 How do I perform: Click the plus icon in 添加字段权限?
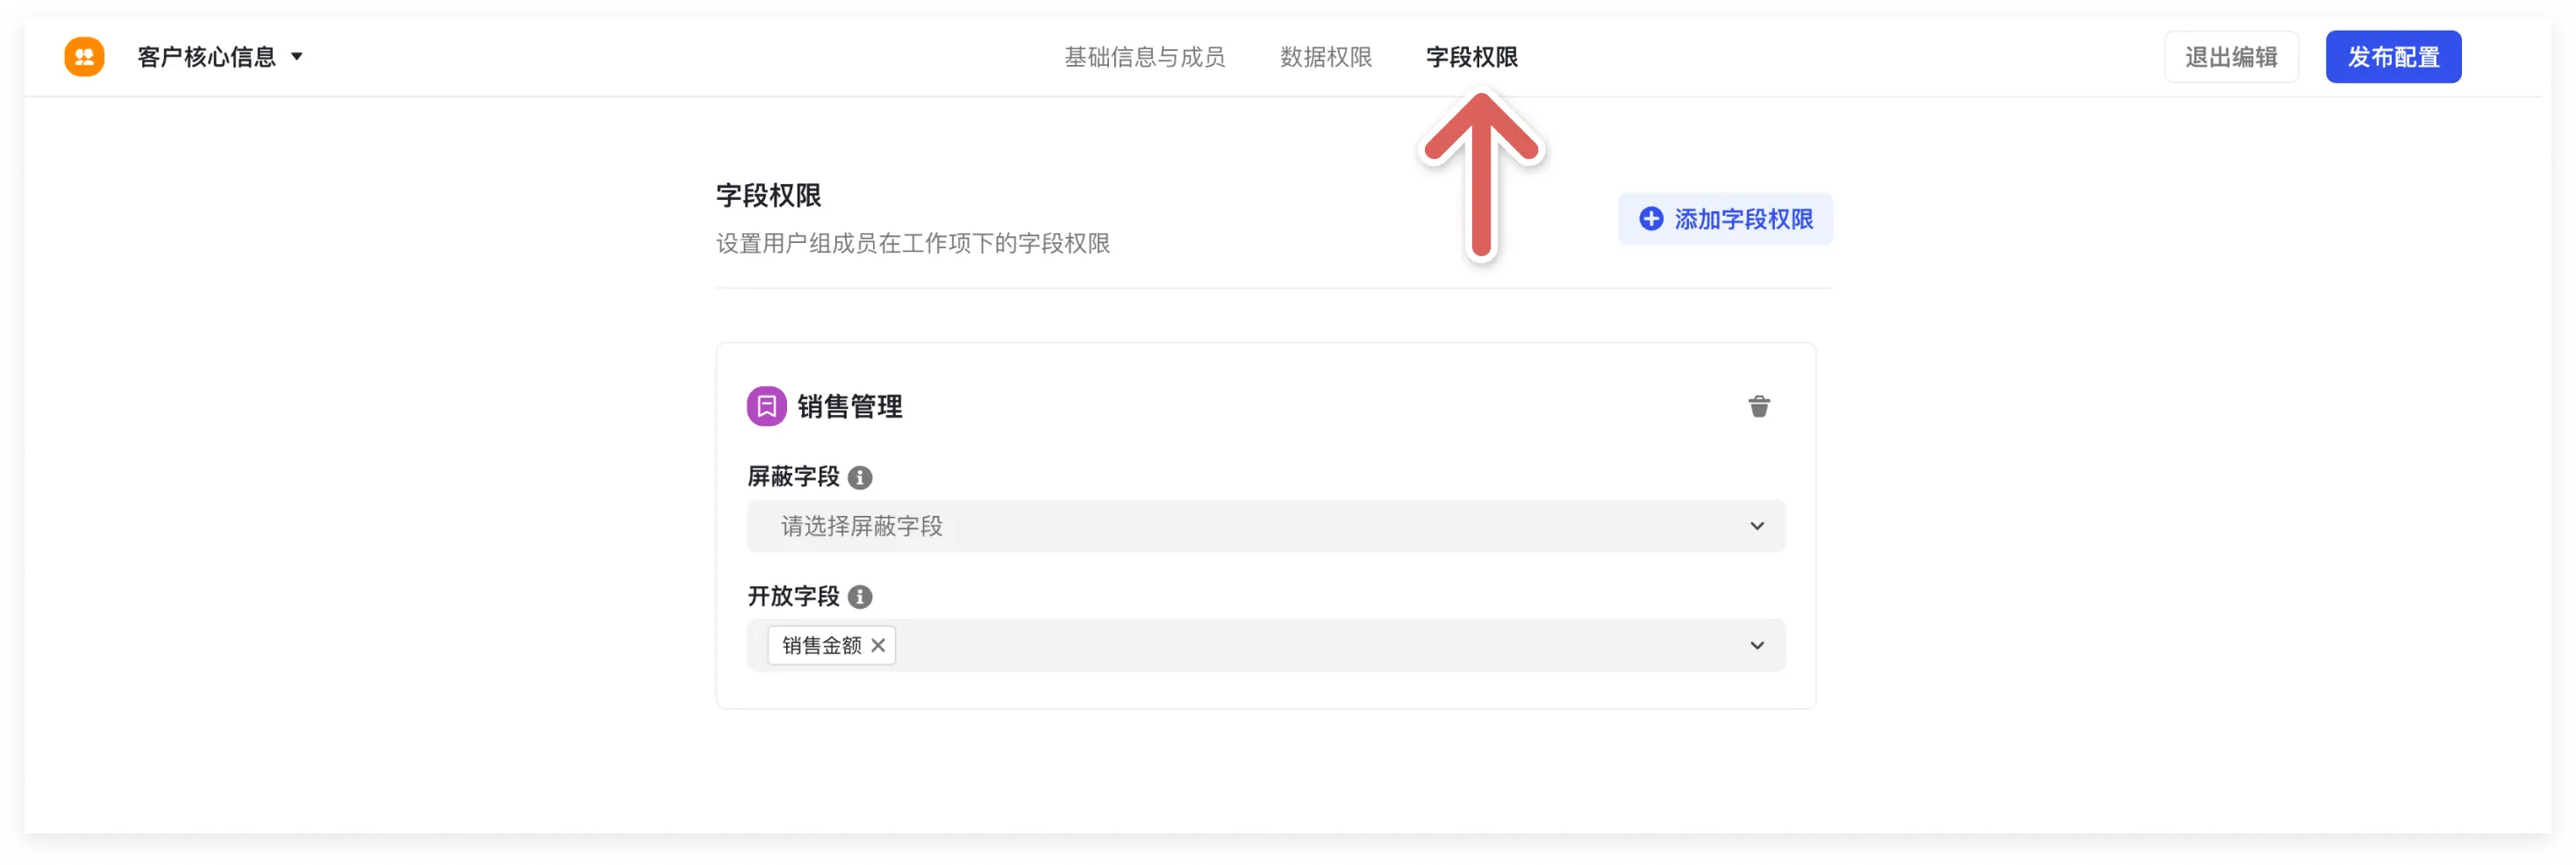click(x=1650, y=219)
